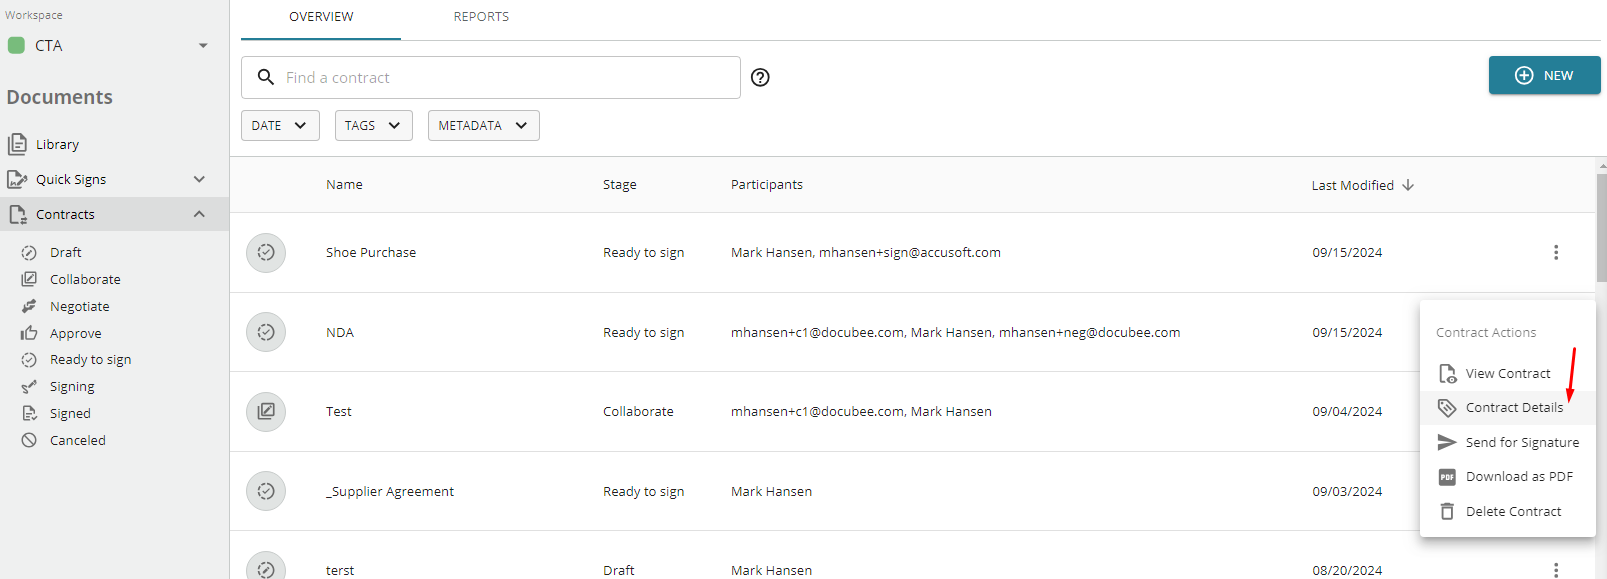
Task: Open the Negotiate contracts filter
Action: (x=80, y=307)
